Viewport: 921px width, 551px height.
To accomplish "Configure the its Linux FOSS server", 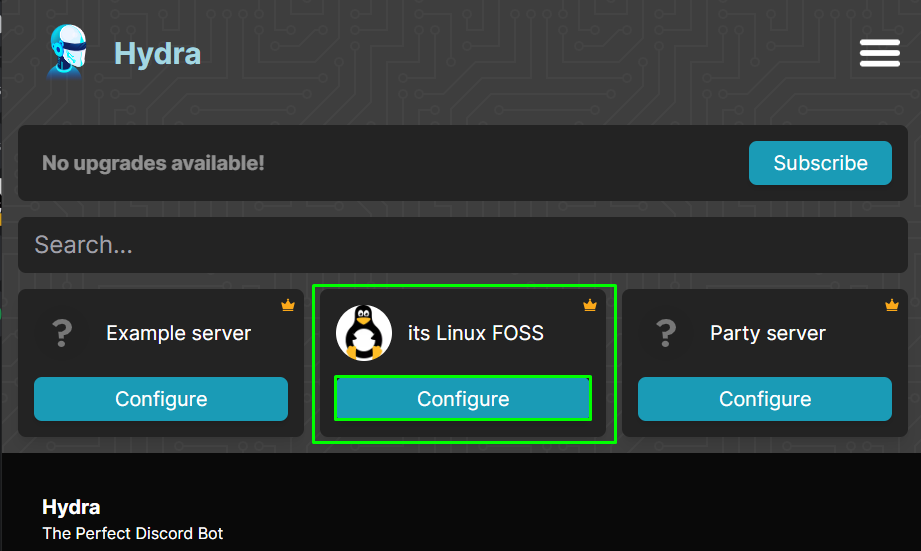I will (463, 399).
